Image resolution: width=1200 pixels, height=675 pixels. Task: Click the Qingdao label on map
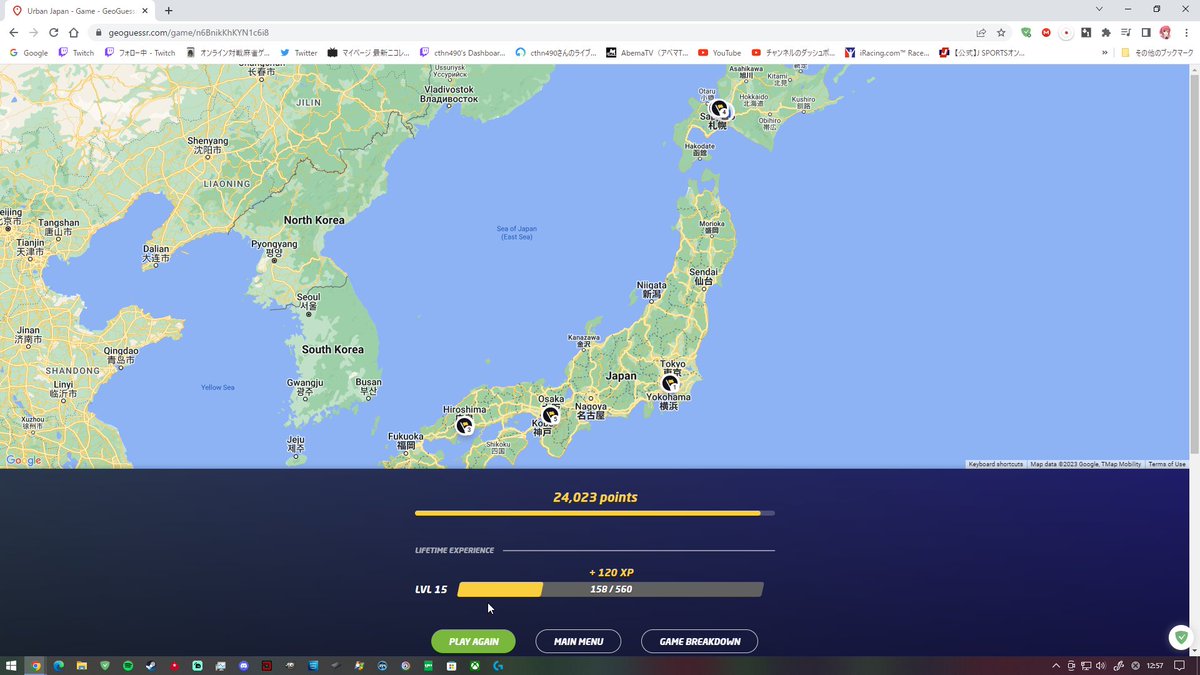[x=121, y=356]
